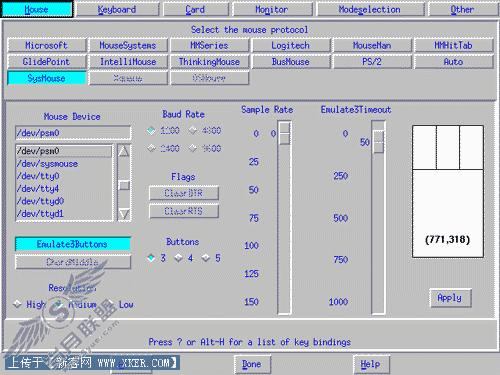This screenshot has height=375, width=500.
Task: Open the Monitor tab
Action: click(x=272, y=9)
